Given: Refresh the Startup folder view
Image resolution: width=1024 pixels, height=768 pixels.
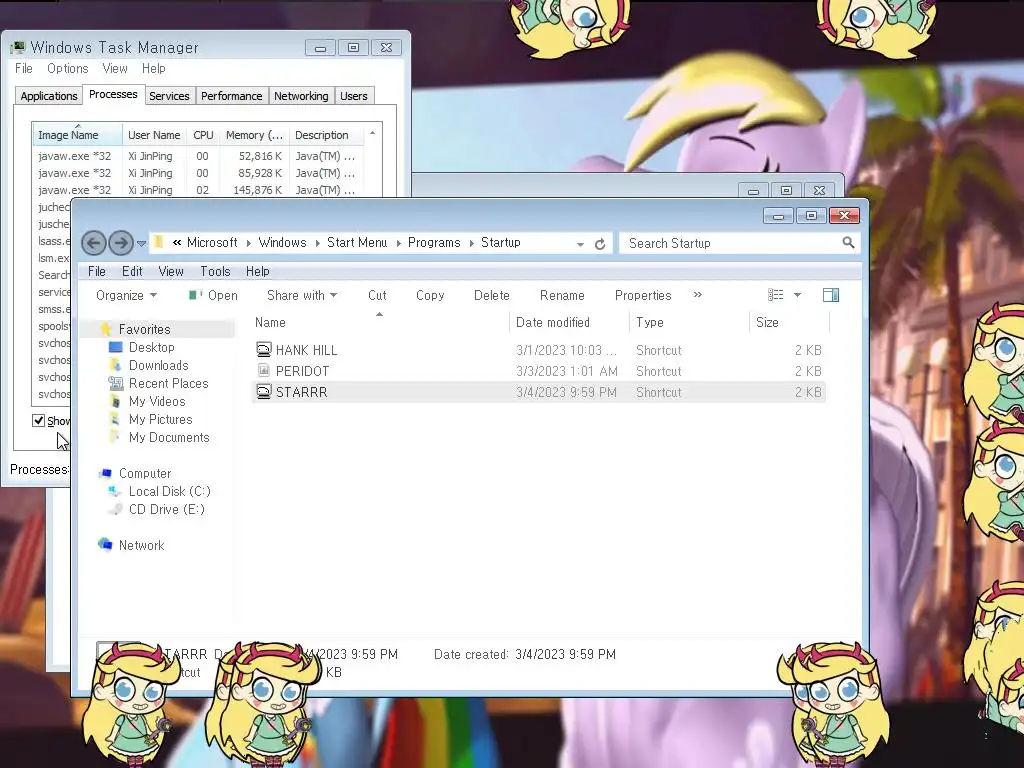Looking at the screenshot, I should (x=600, y=244).
